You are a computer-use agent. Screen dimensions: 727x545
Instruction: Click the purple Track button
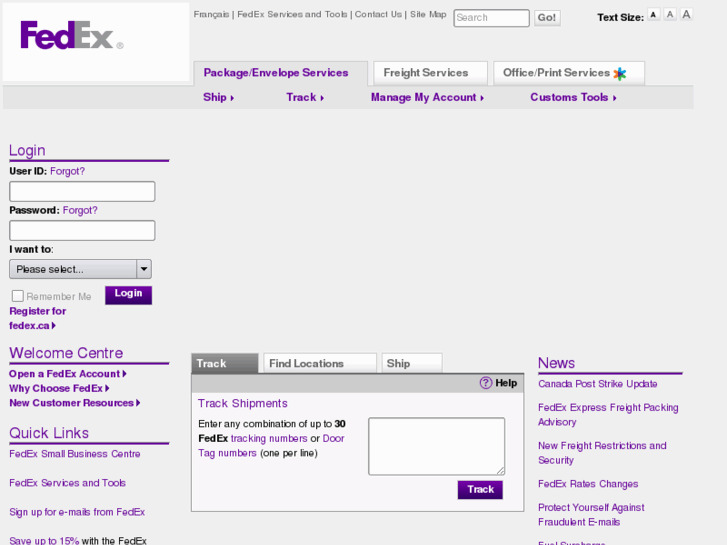pyautogui.click(x=480, y=490)
